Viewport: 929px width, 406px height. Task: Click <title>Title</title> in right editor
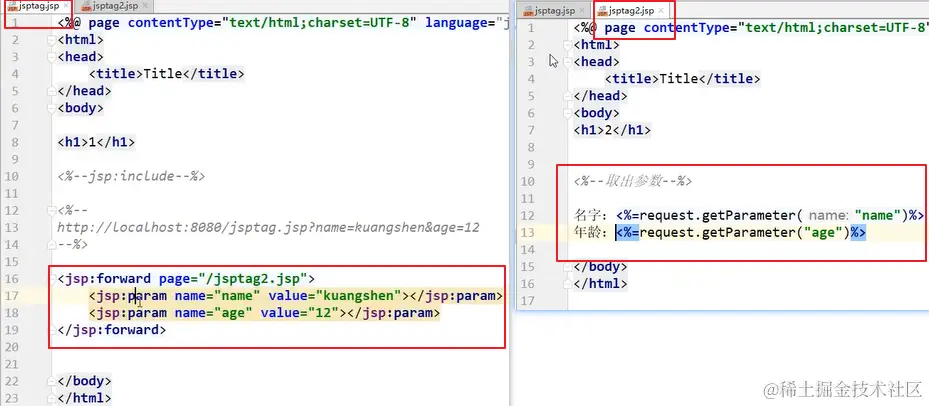(683, 79)
